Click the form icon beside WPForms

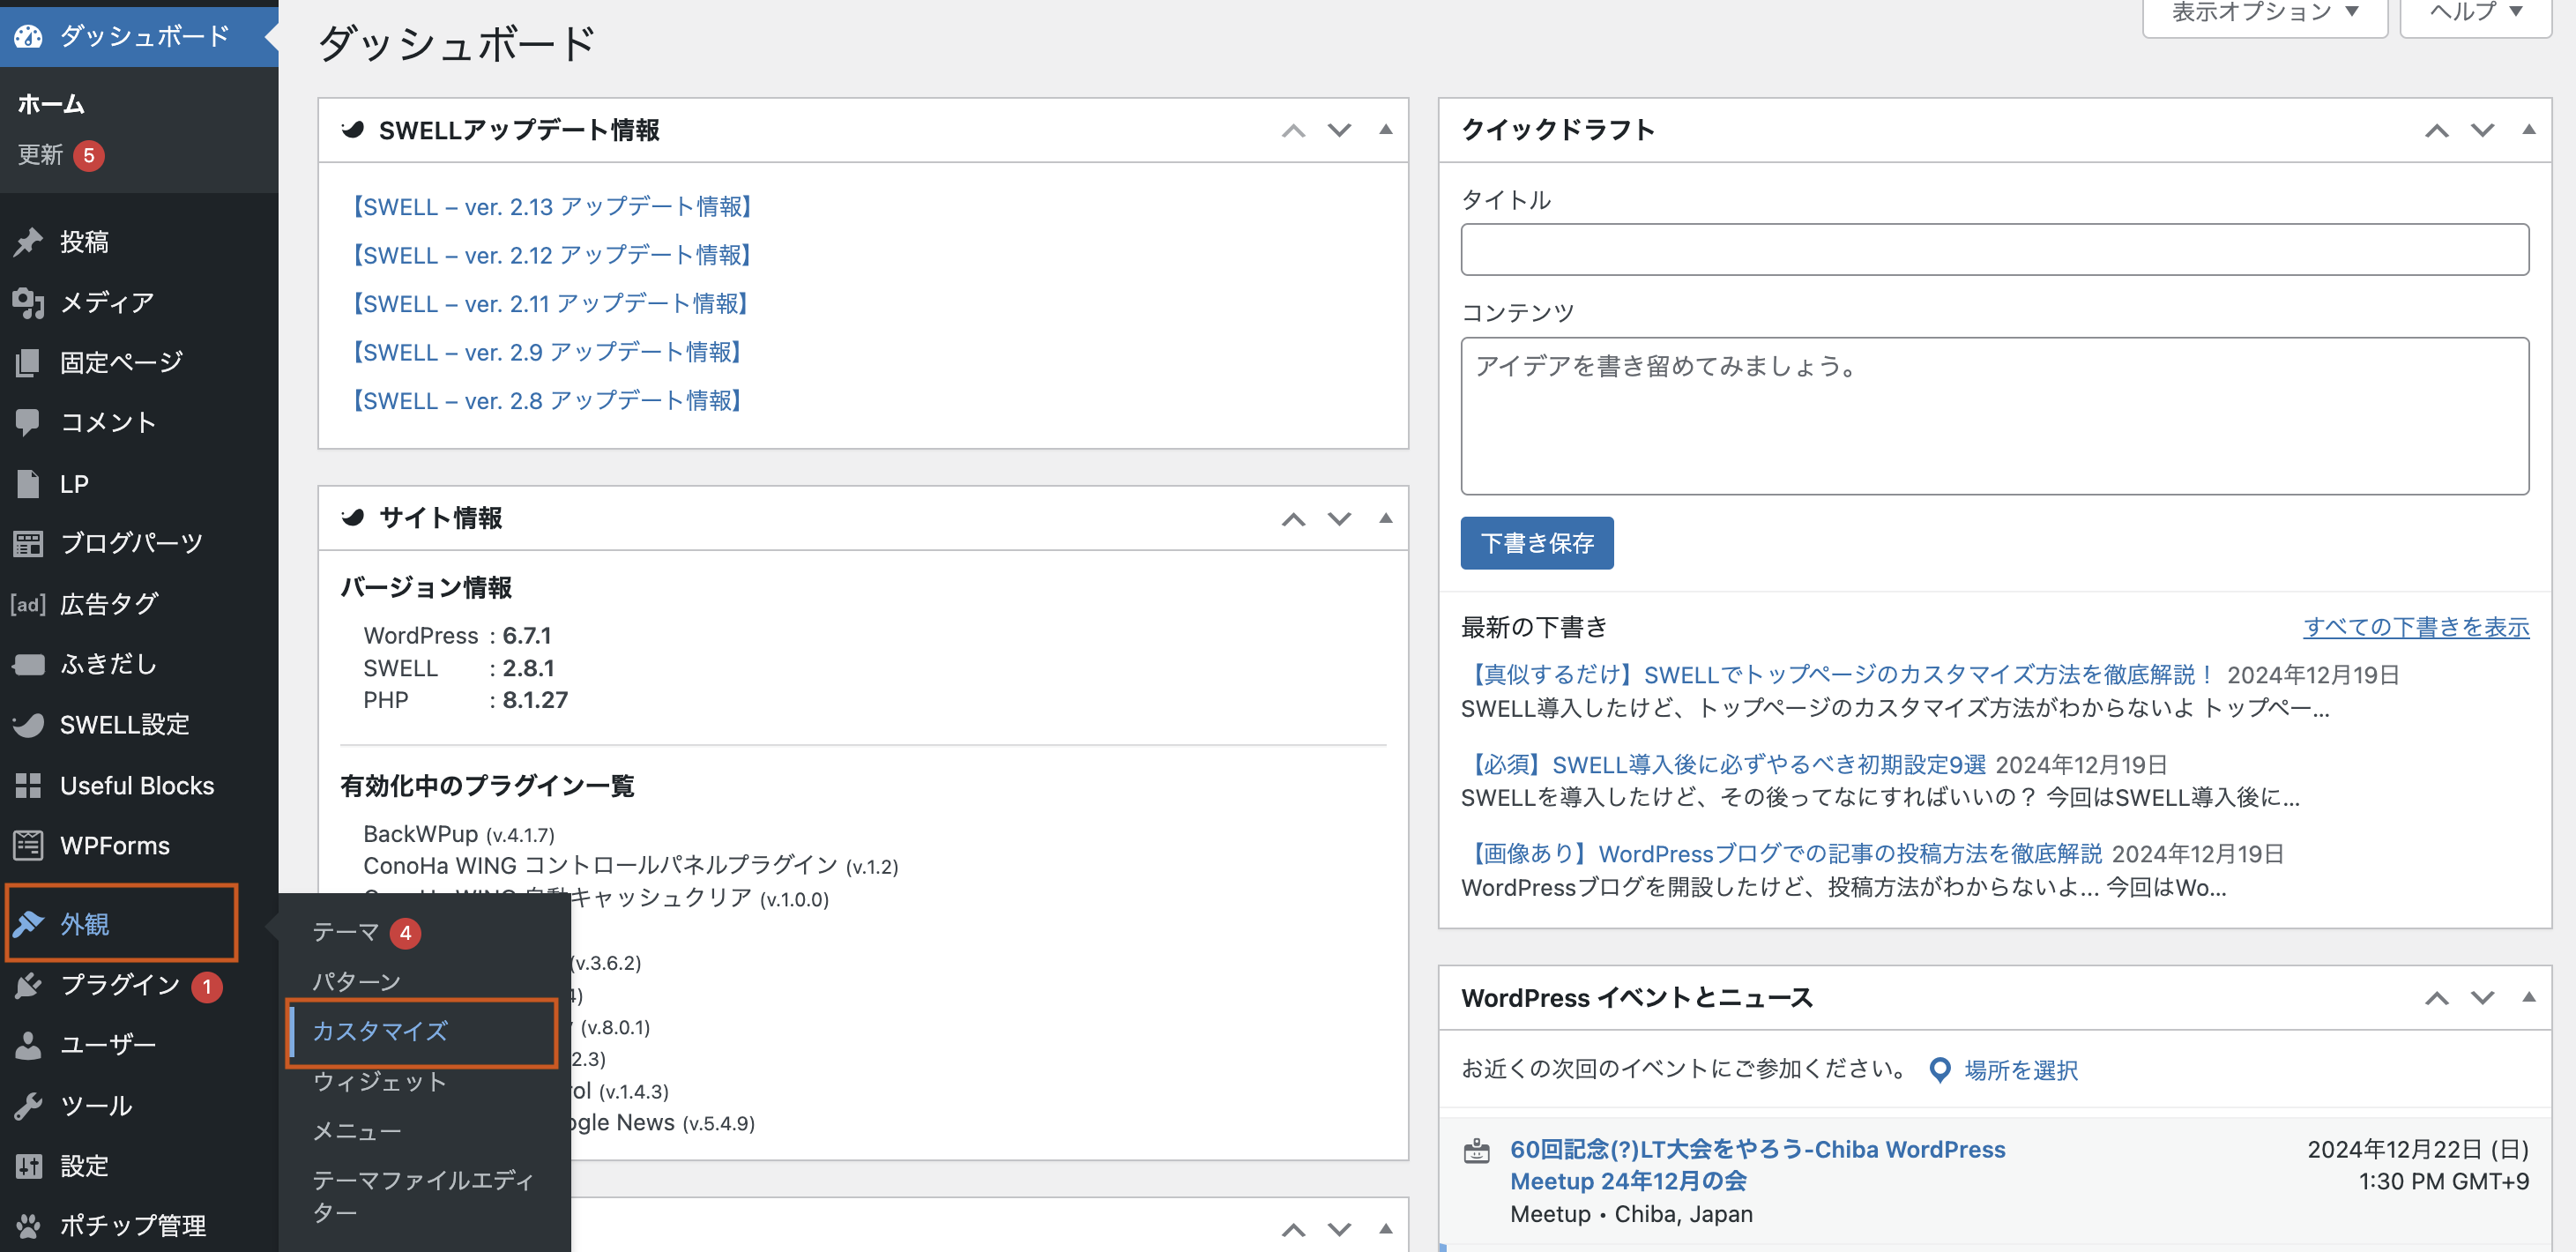pyautogui.click(x=28, y=845)
